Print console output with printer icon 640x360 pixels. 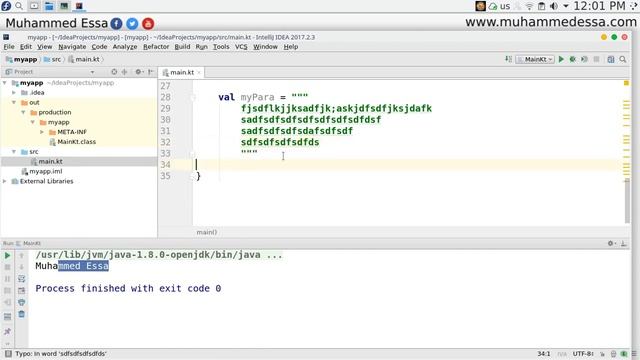(22, 302)
